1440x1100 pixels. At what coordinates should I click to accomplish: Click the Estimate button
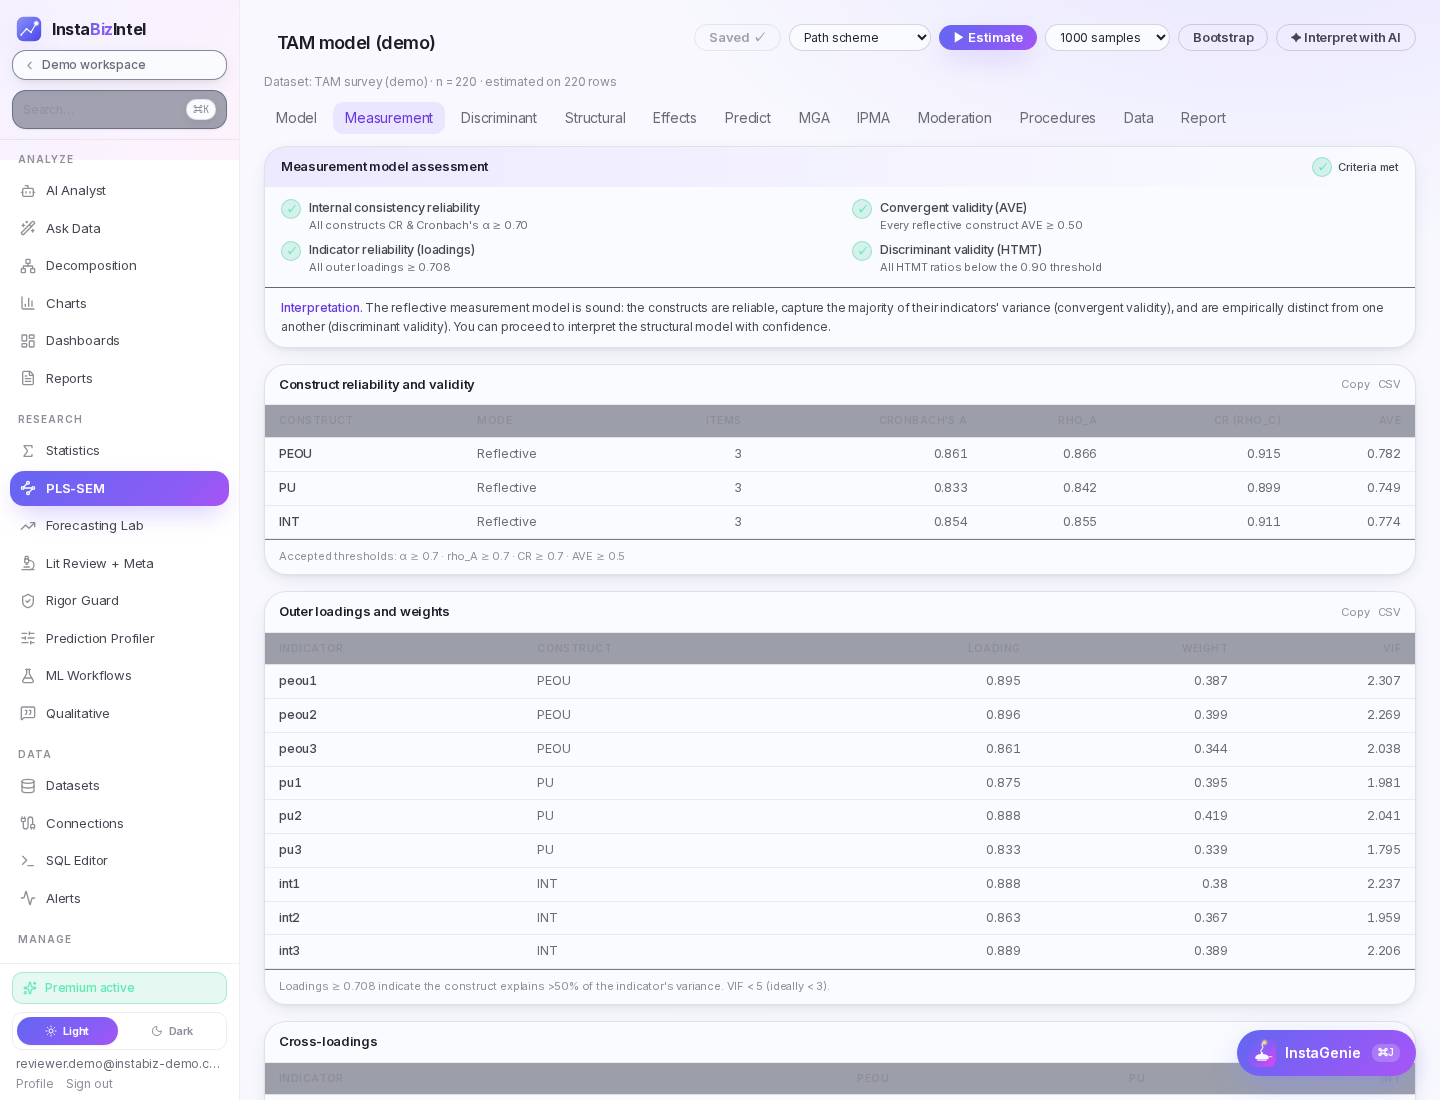click(x=988, y=38)
